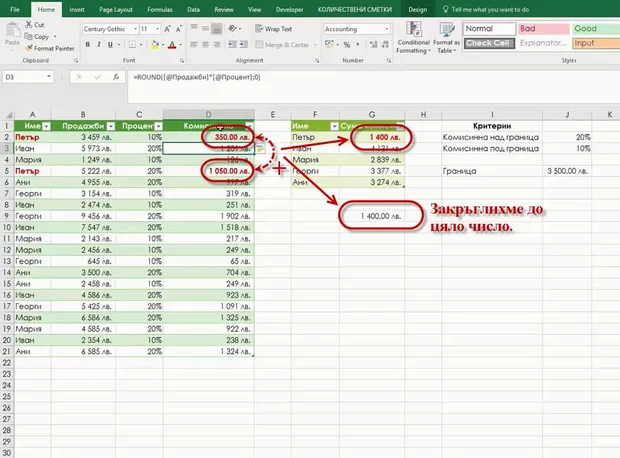Image resolution: width=620 pixels, height=458 pixels.
Task: Apply Comma Style icon
Action: click(x=358, y=45)
